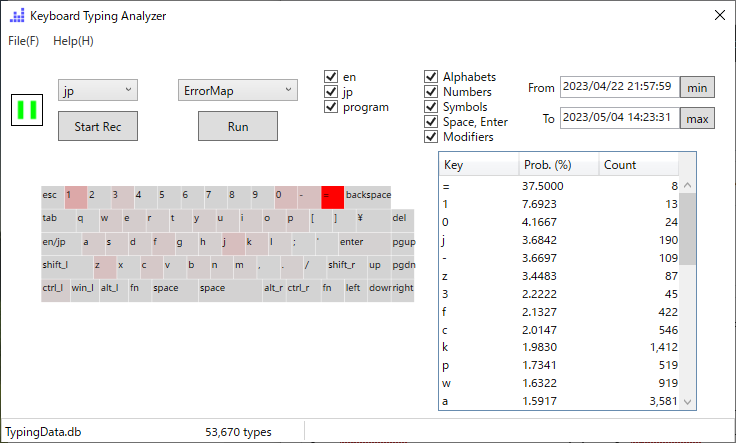Viewport: 736px width, 443px height.
Task: Click the shift_r key on keyboard map
Action: click(x=347, y=267)
